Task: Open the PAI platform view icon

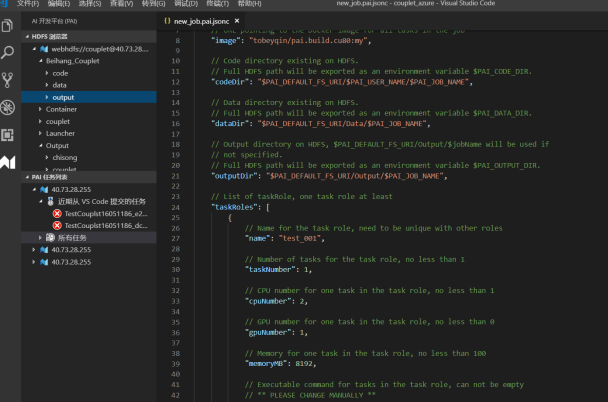Action: (x=7, y=162)
